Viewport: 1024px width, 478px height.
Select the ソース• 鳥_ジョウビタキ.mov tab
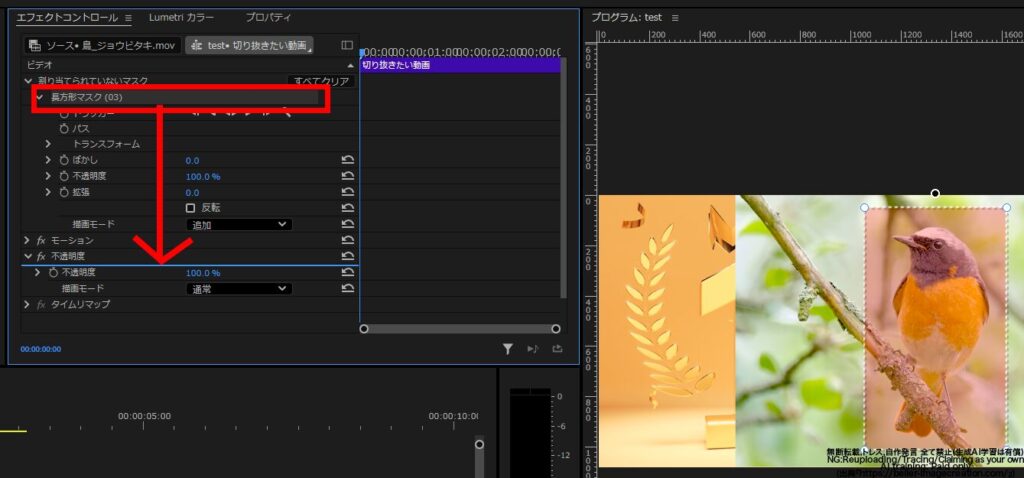(103, 46)
